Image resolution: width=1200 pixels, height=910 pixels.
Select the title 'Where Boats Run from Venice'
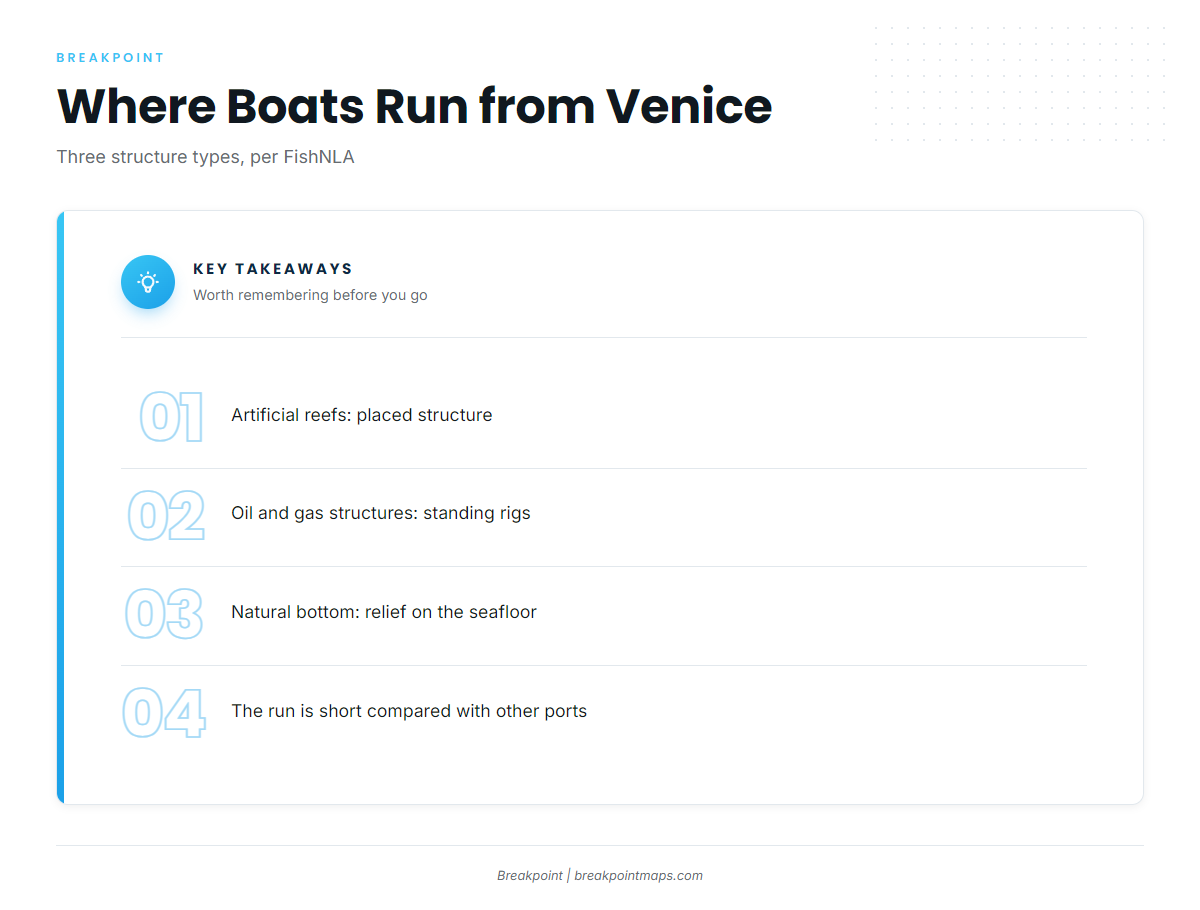414,106
